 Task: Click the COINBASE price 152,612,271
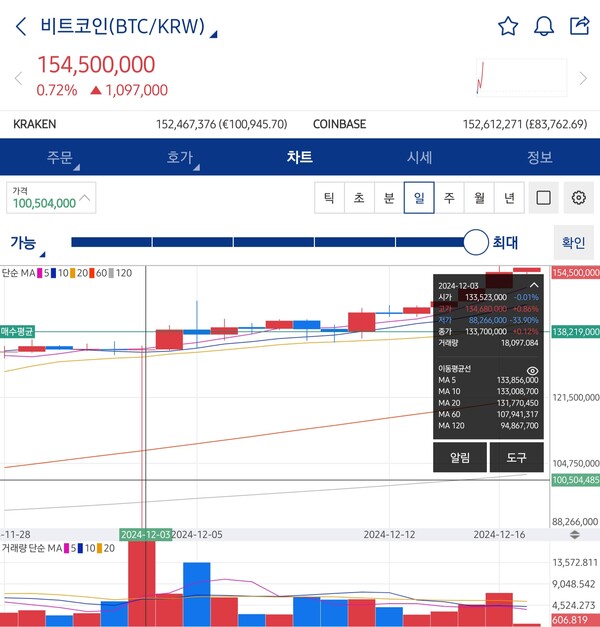click(x=525, y=124)
